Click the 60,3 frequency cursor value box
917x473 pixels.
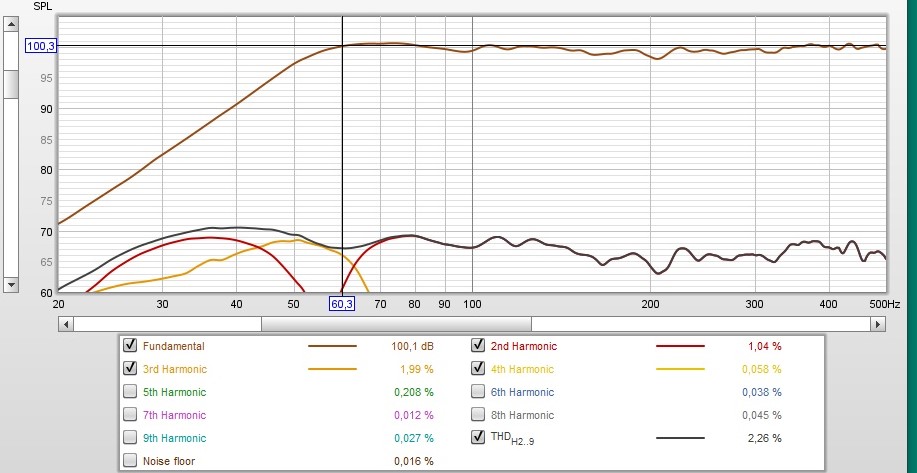pyautogui.click(x=342, y=304)
